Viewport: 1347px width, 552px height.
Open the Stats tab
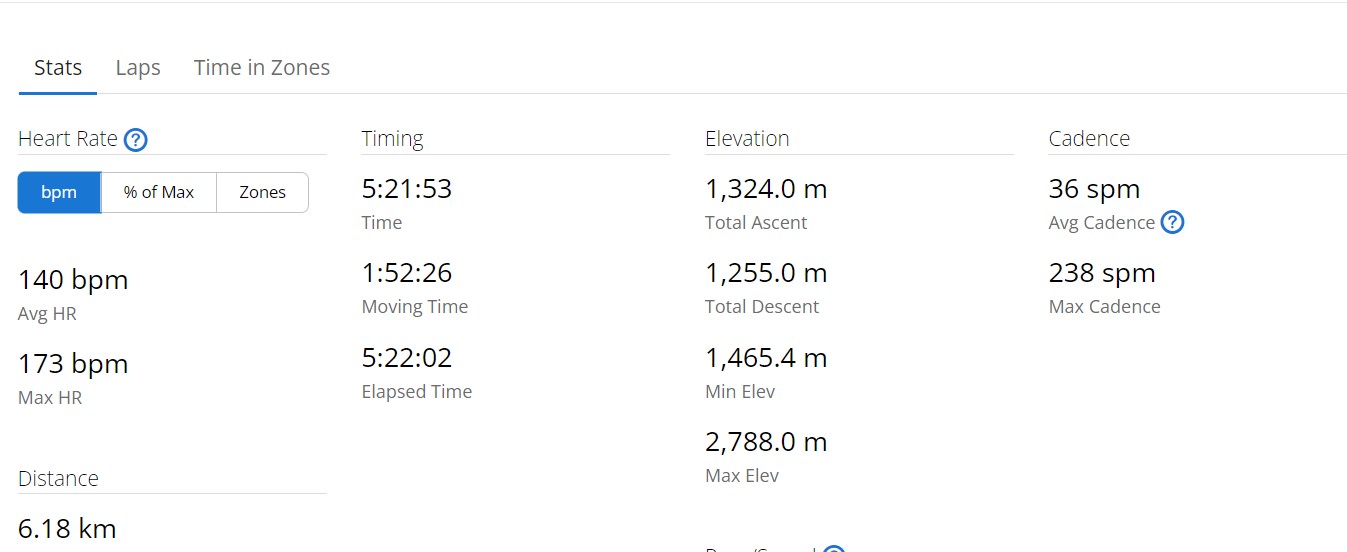click(58, 68)
